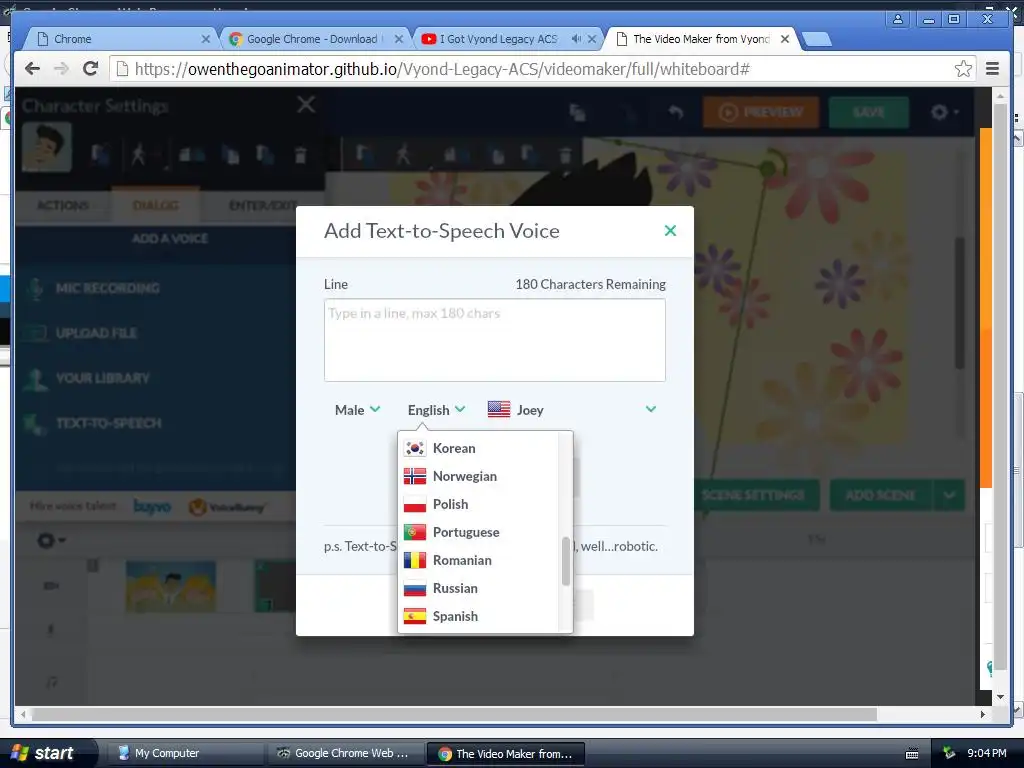Select Spanish from the language list
The image size is (1024, 768).
tap(478, 616)
